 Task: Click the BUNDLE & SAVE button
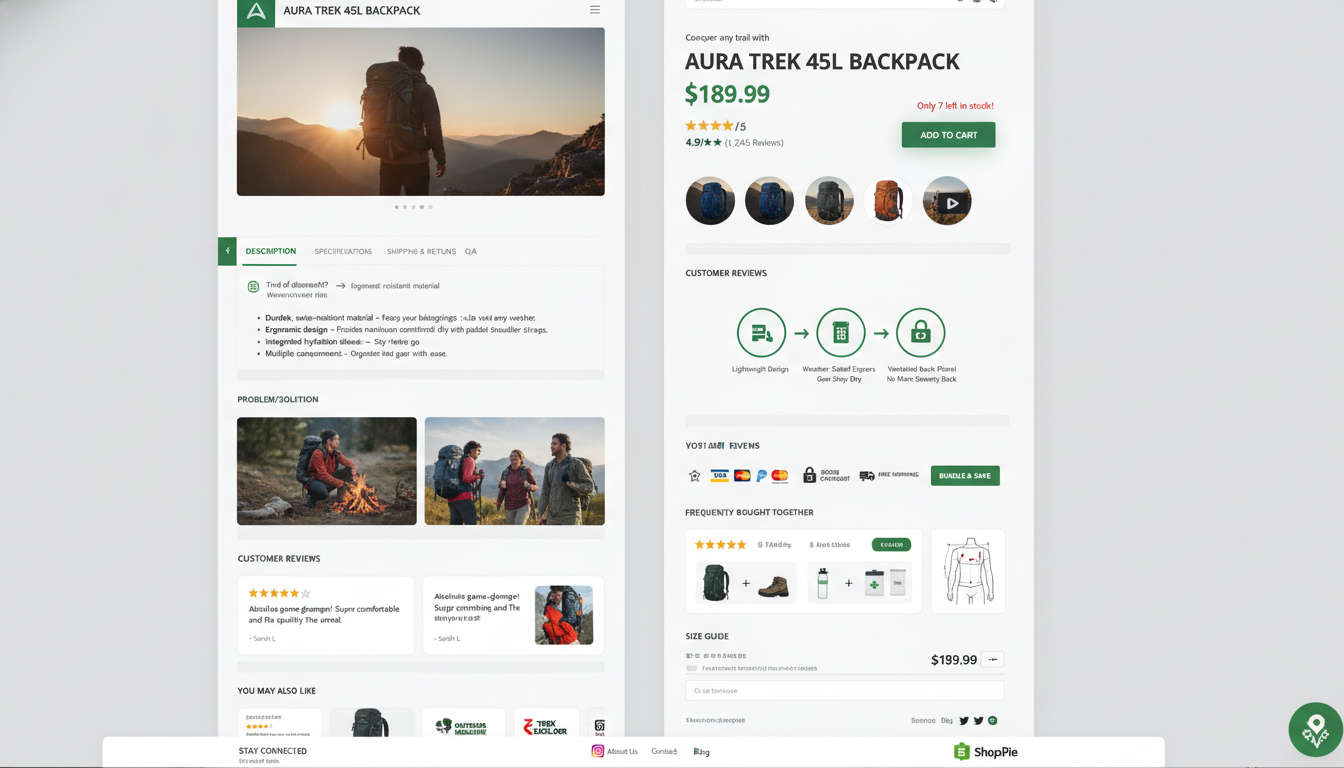[x=965, y=475]
